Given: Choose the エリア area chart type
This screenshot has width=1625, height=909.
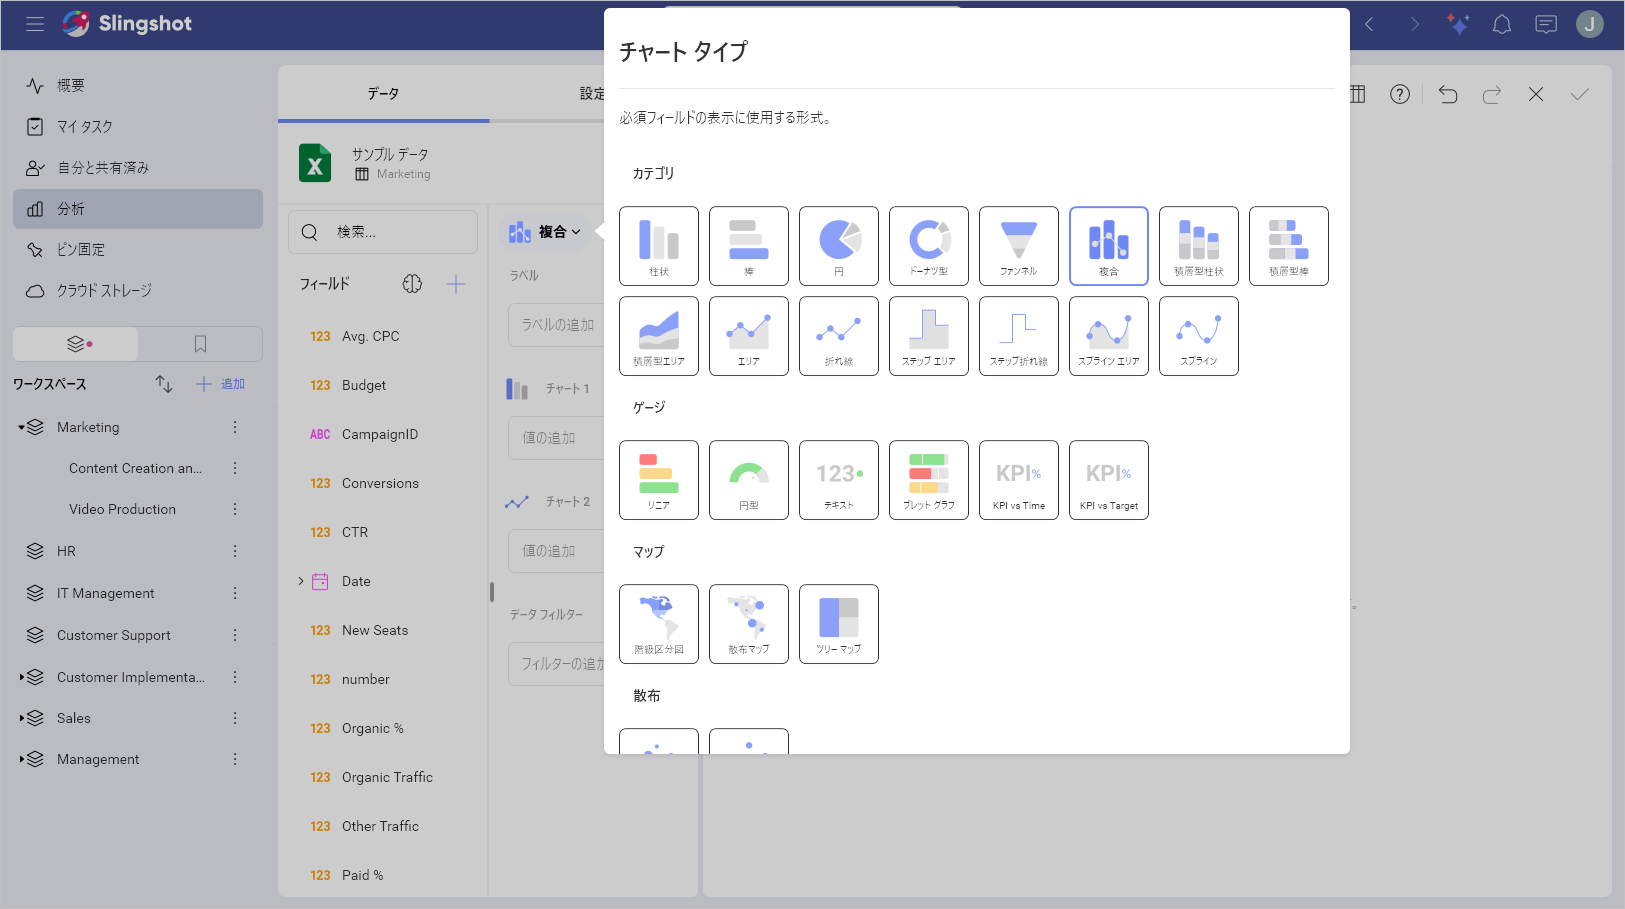Looking at the screenshot, I should tap(749, 336).
